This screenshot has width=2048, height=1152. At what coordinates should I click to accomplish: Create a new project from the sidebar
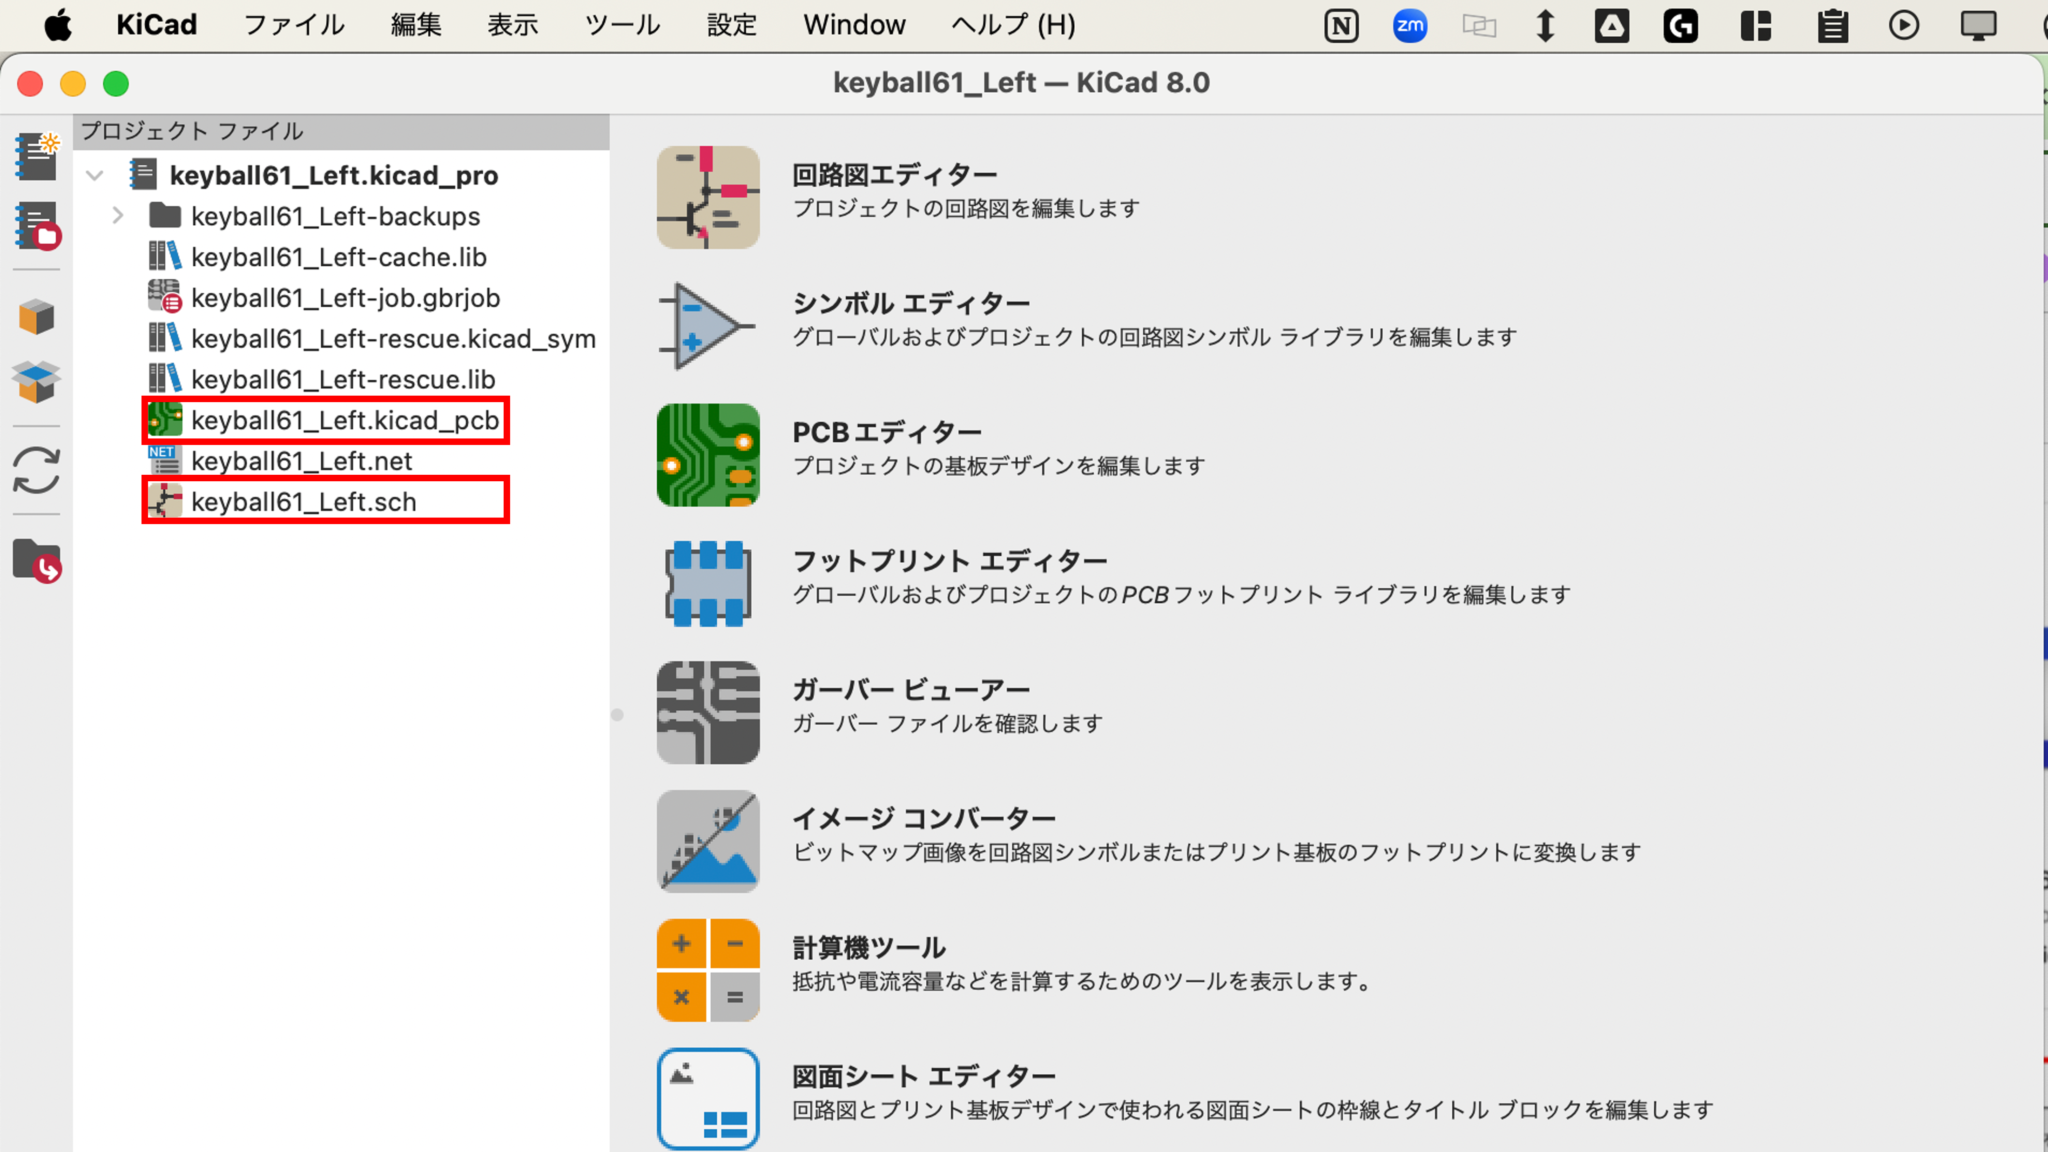click(36, 155)
